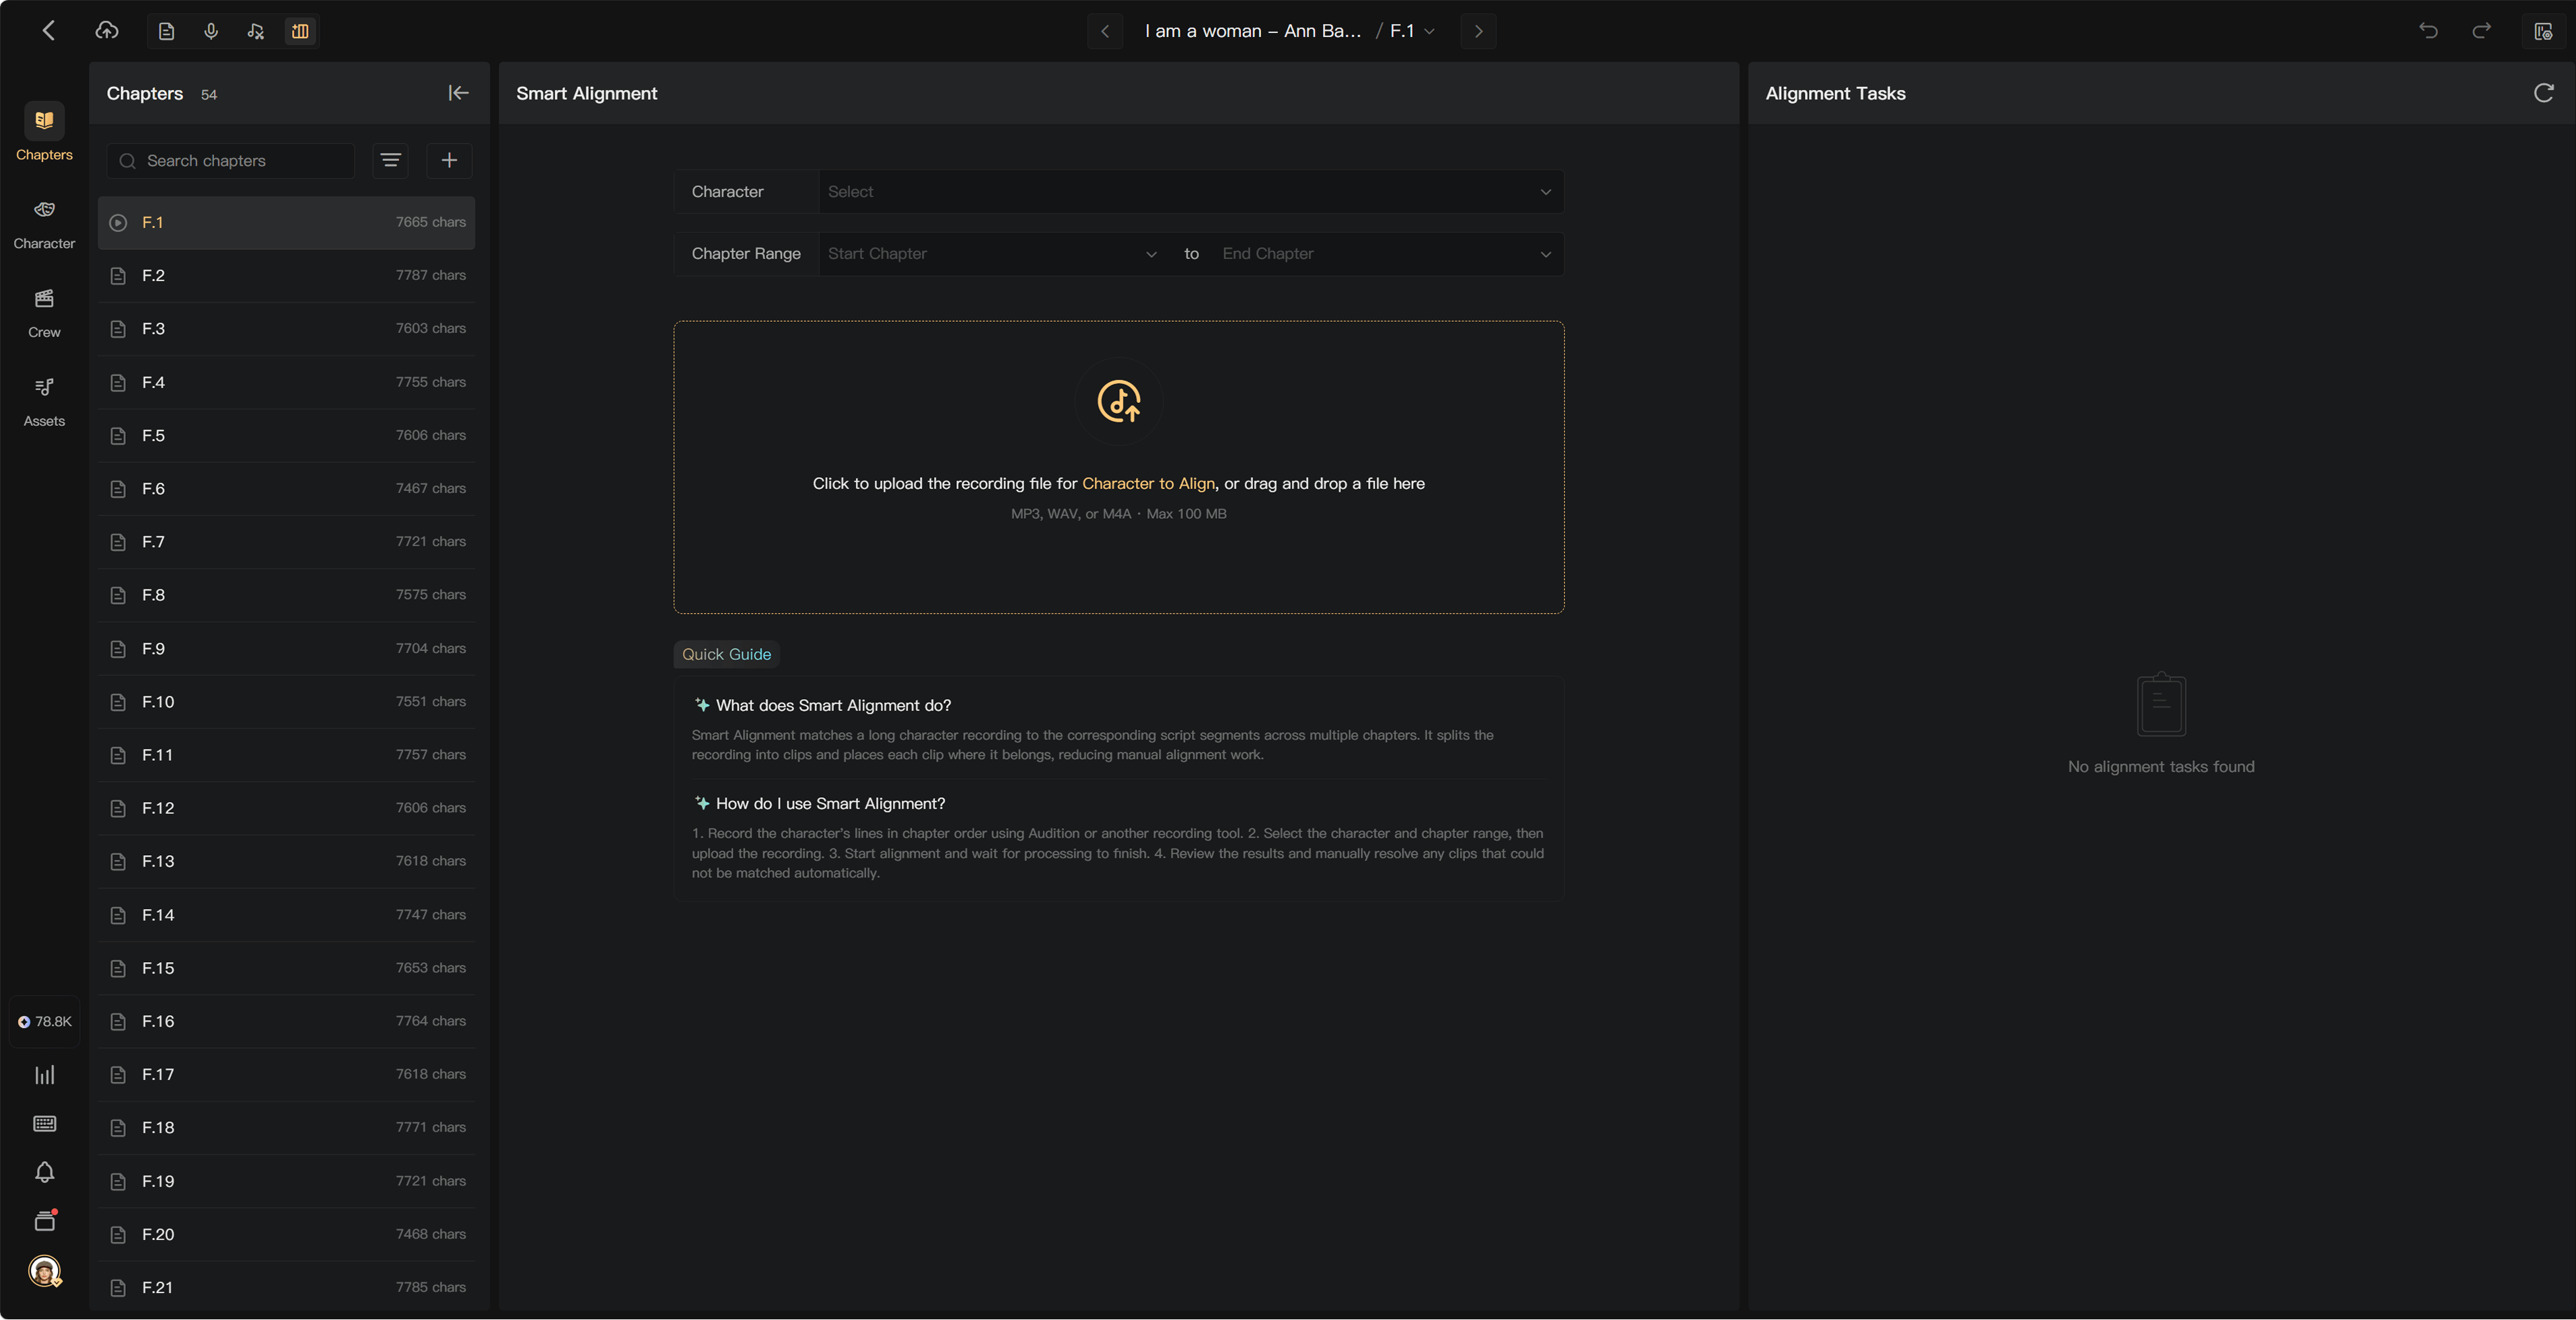Collapse the Chapters panel
The image size is (2576, 1320).
[458, 93]
